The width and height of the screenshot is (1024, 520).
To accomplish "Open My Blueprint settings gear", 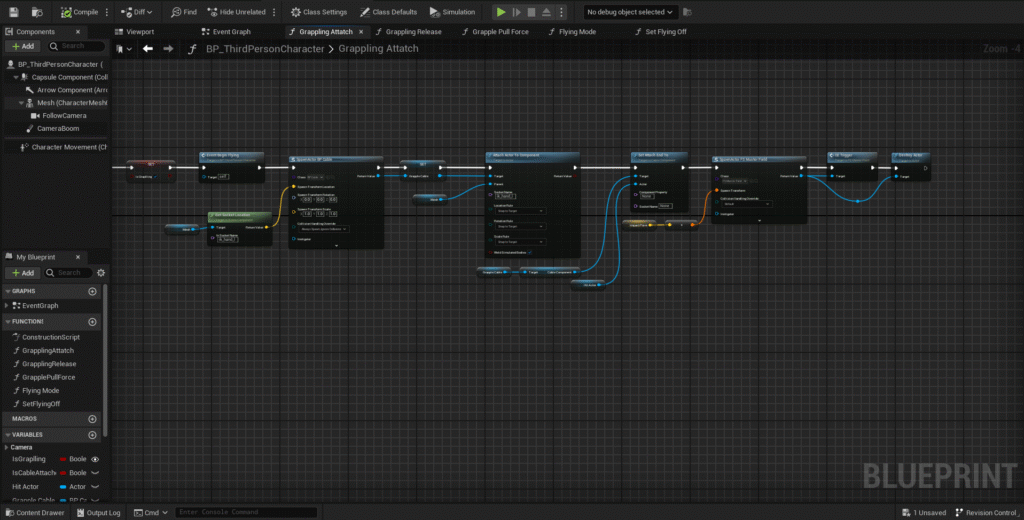I will tap(101, 272).
